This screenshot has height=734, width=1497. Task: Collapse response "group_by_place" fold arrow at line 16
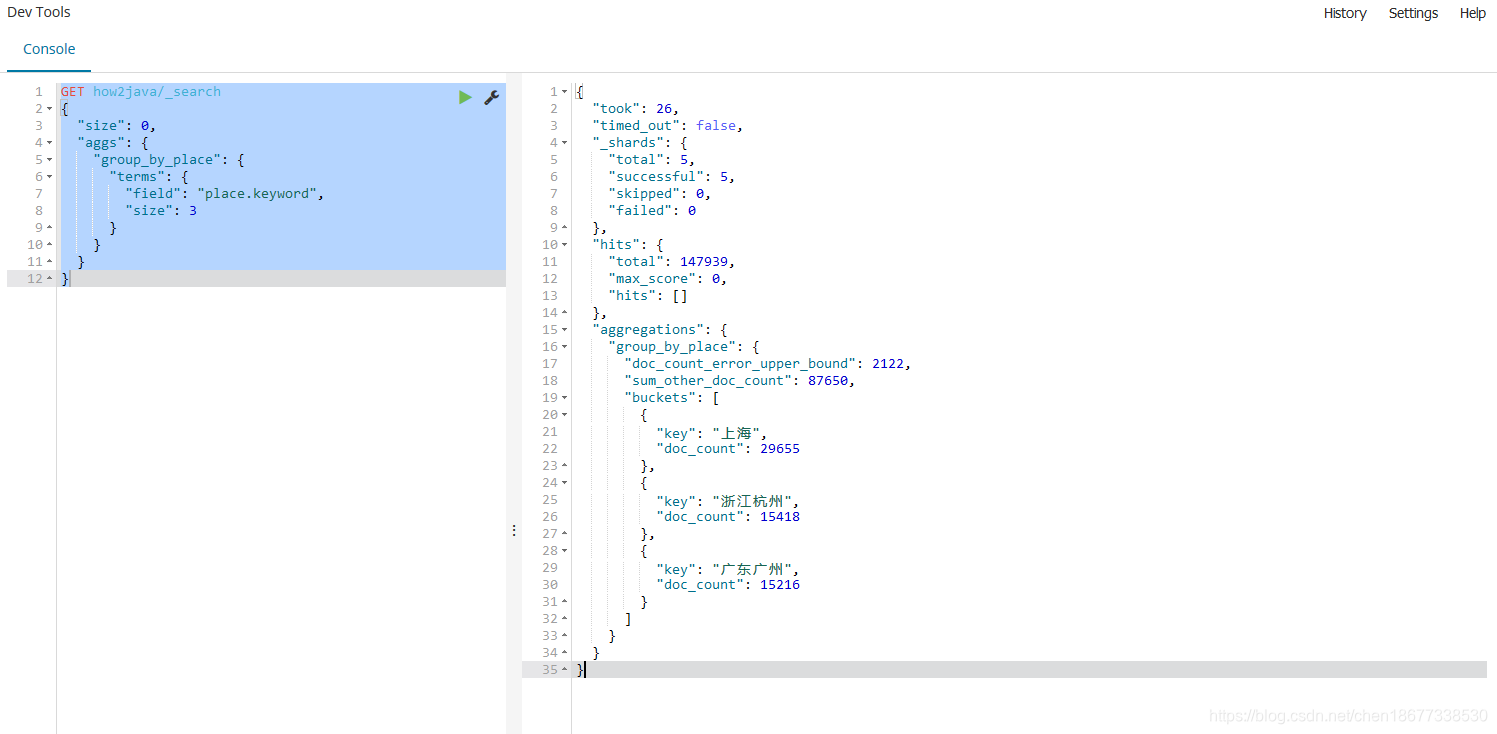click(x=565, y=347)
